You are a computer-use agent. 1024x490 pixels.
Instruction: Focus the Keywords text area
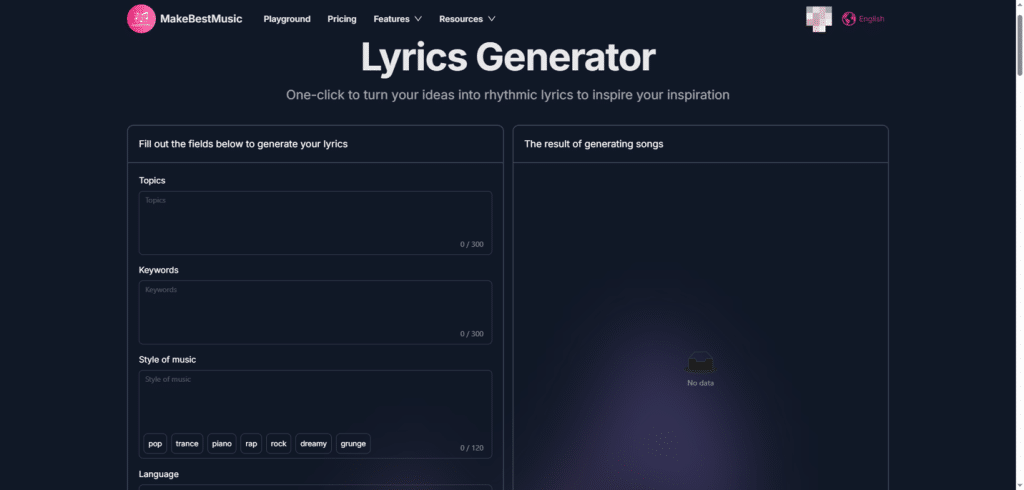tap(315, 312)
